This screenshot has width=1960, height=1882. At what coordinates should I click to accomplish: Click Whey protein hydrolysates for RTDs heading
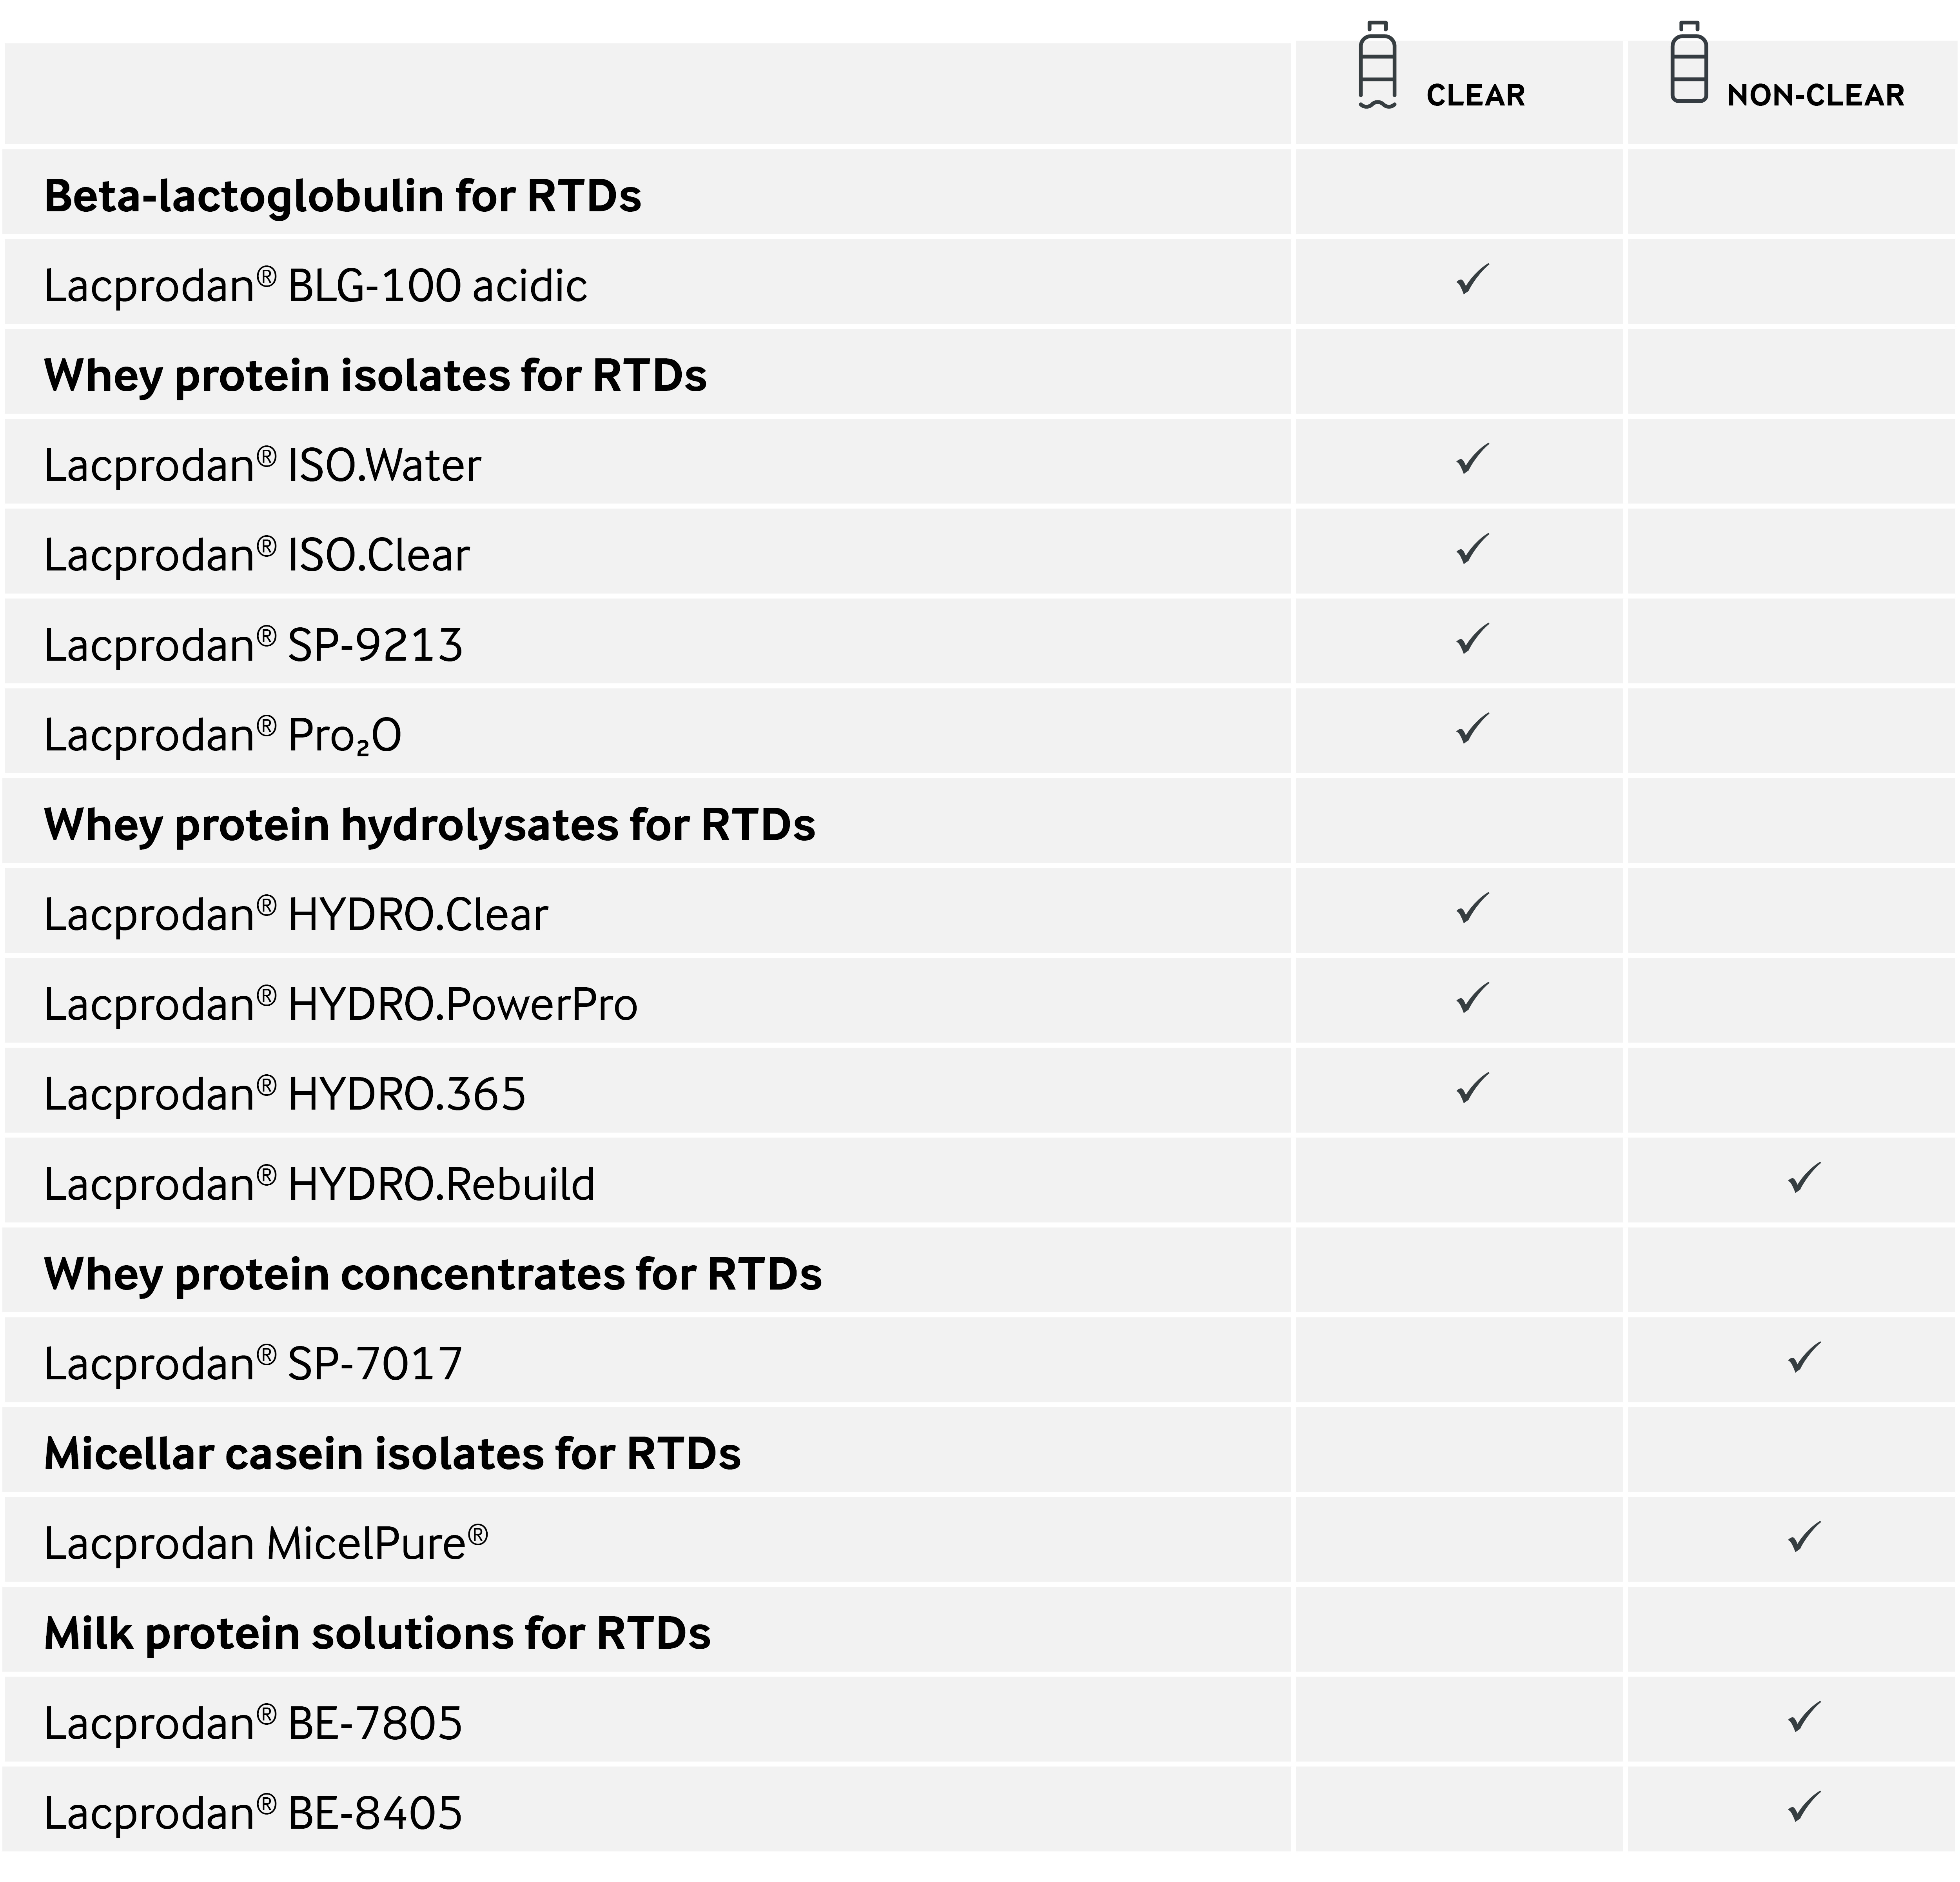(429, 825)
